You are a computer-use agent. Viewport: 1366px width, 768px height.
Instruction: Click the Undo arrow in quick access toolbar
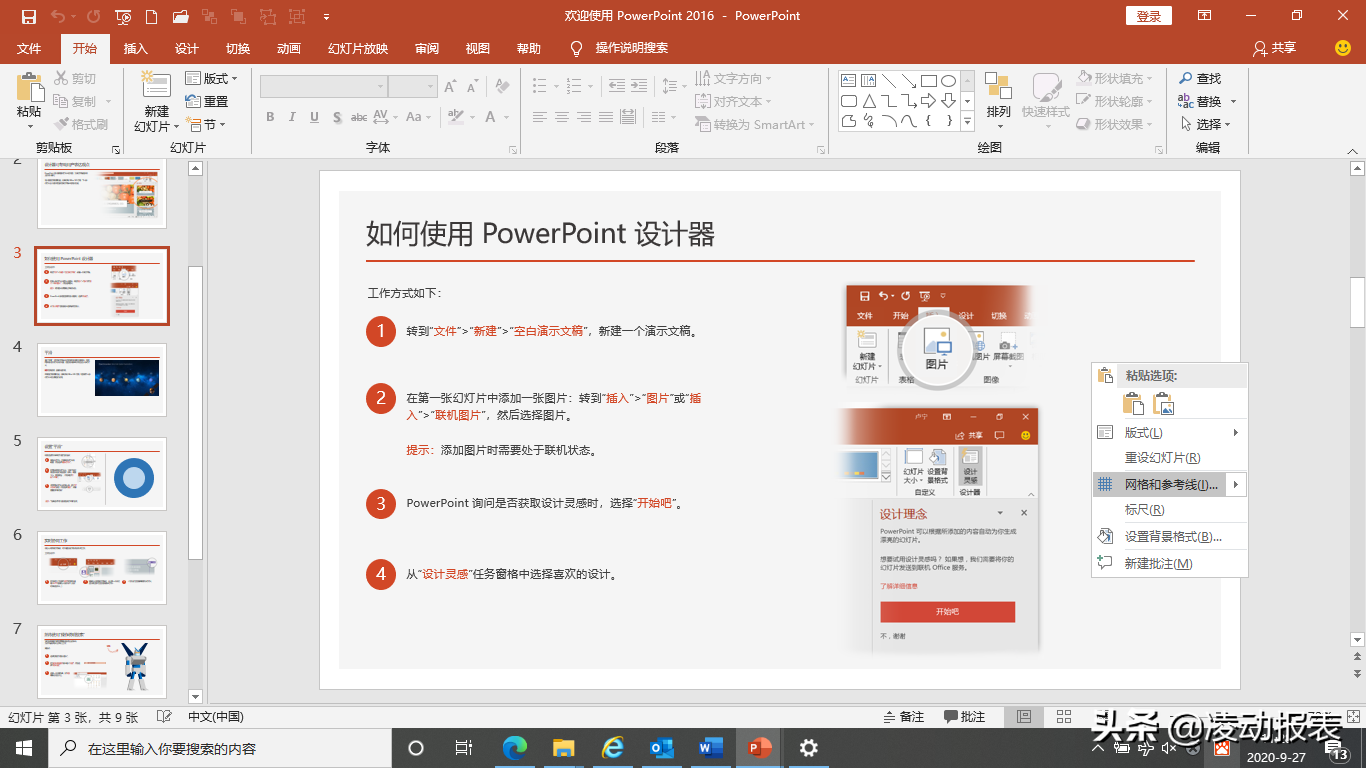click(57, 16)
